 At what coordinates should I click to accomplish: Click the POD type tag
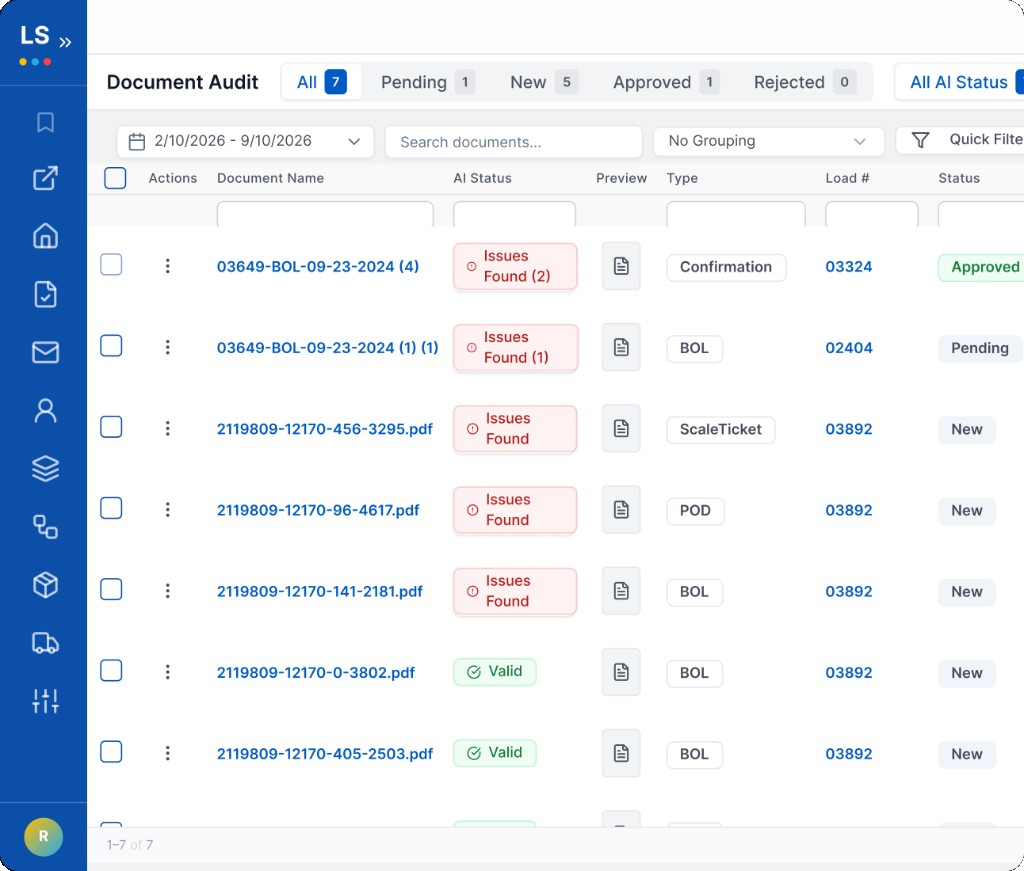[695, 511]
